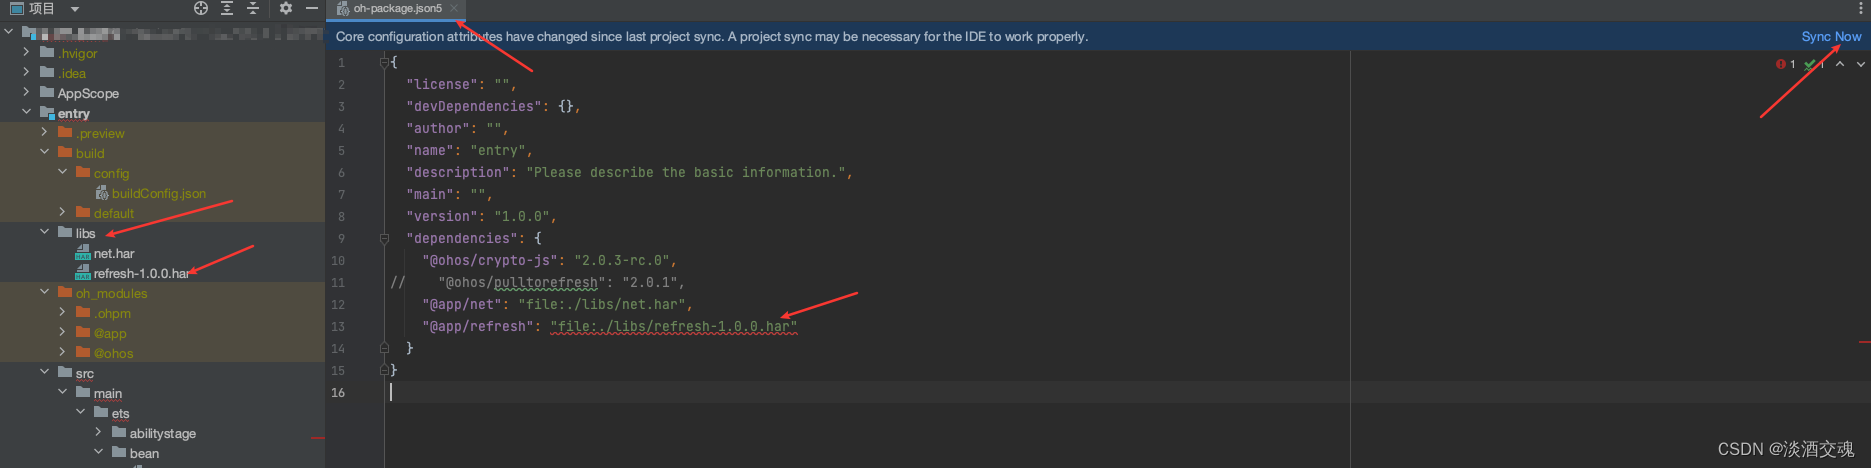The image size is (1871, 468).
Task: Expand the .preview folder
Action: [x=44, y=132]
